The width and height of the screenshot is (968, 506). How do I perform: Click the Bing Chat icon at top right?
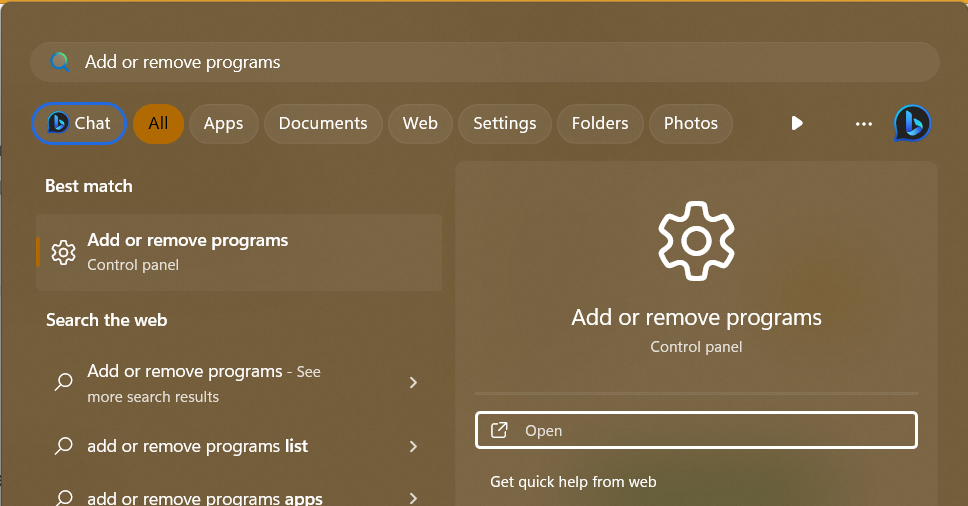pos(912,123)
